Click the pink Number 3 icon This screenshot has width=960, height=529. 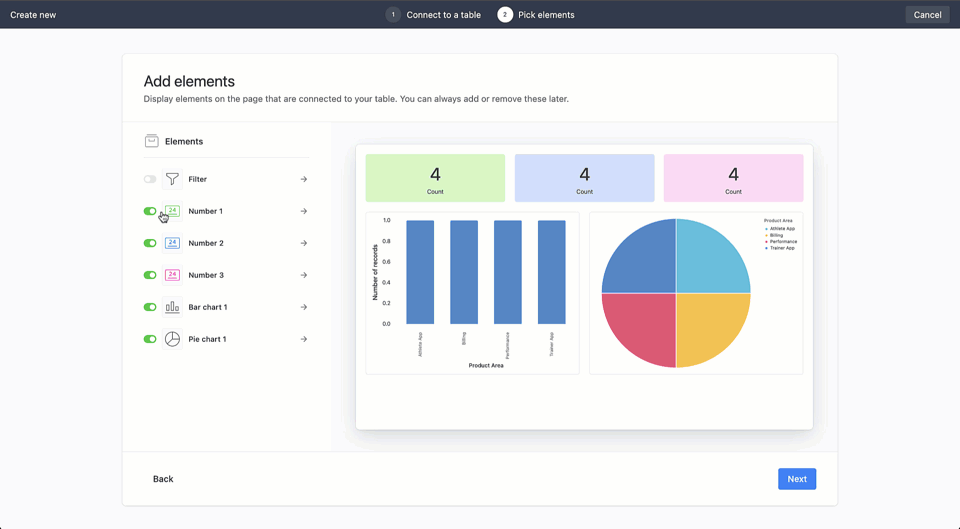[x=172, y=275]
